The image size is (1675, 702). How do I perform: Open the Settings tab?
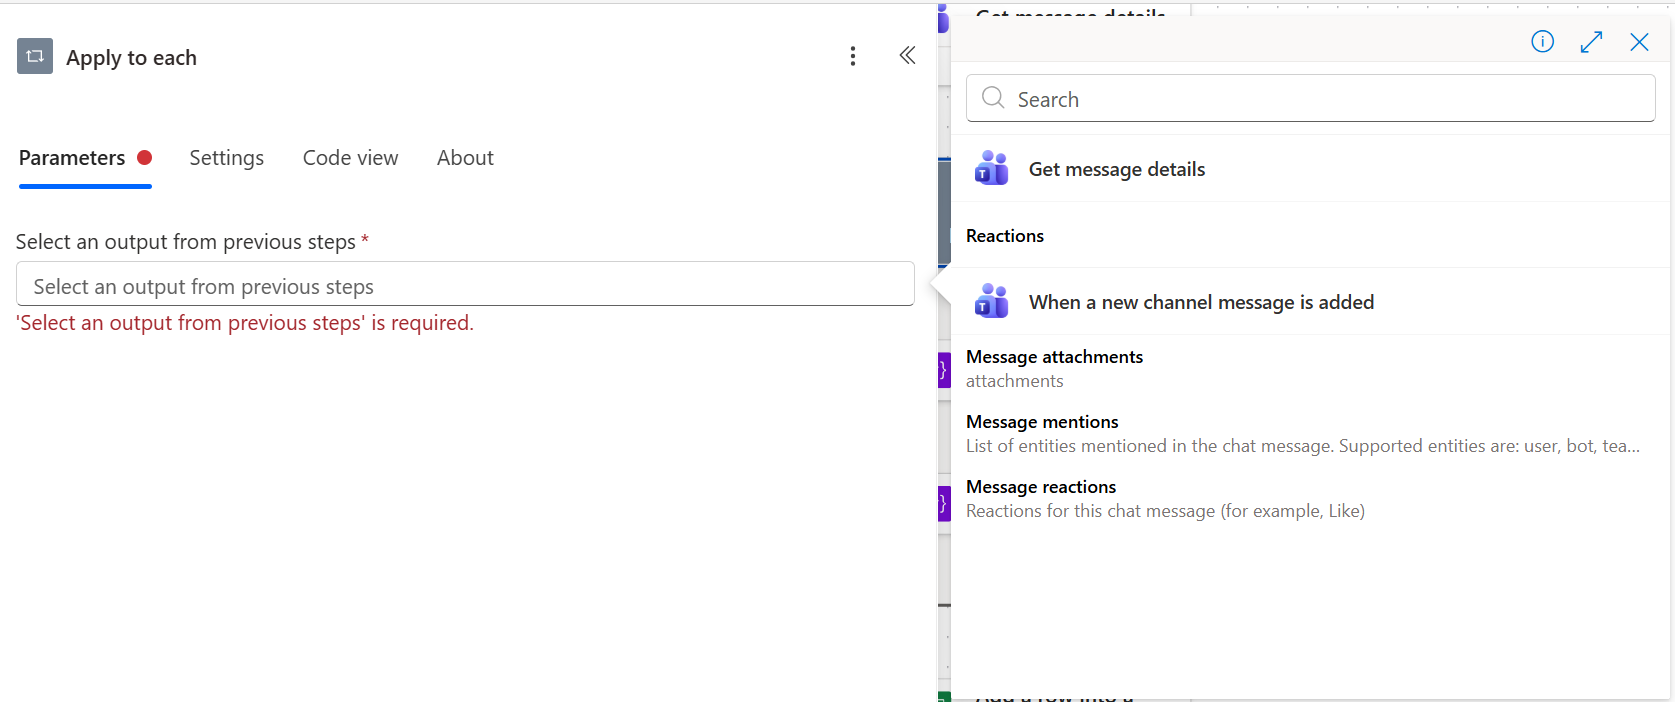[227, 158]
